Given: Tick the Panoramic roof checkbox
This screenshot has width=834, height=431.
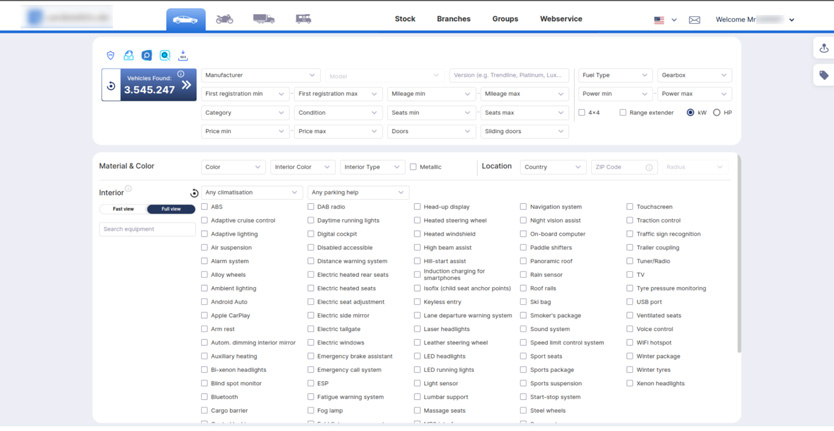Looking at the screenshot, I should point(523,261).
